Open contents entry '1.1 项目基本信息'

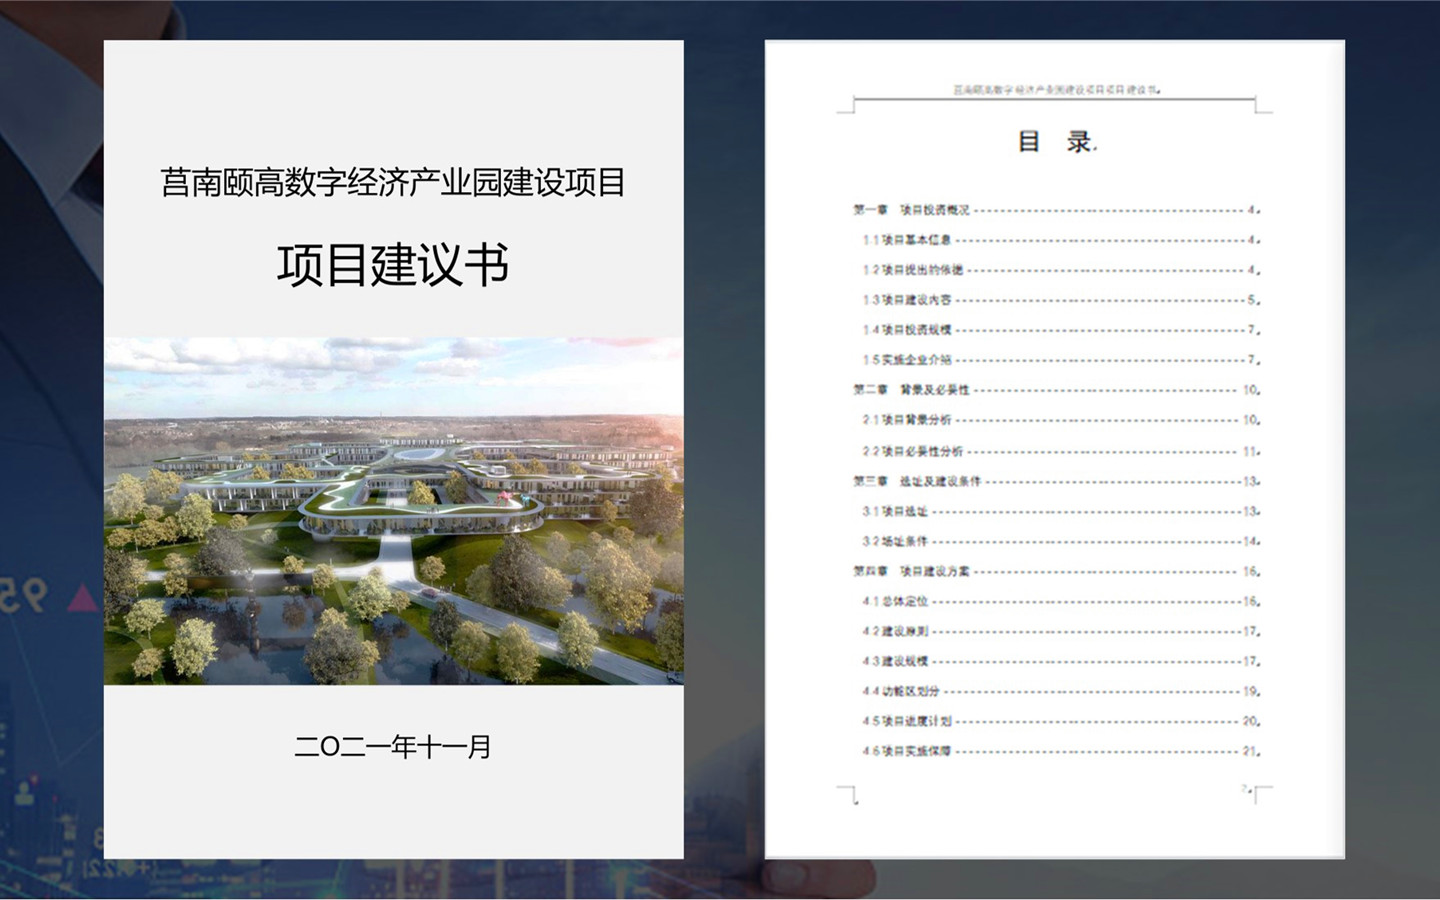click(x=1061, y=240)
